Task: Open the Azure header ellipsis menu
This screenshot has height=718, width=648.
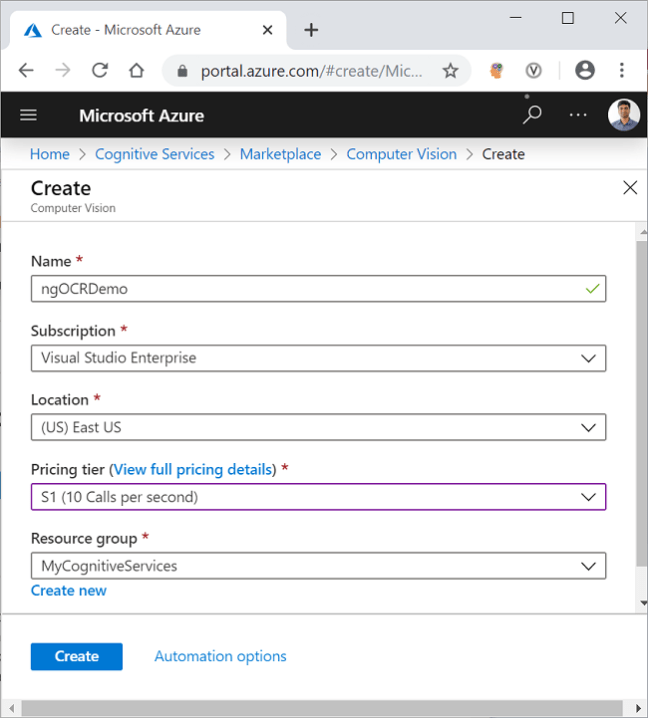Action: point(578,114)
